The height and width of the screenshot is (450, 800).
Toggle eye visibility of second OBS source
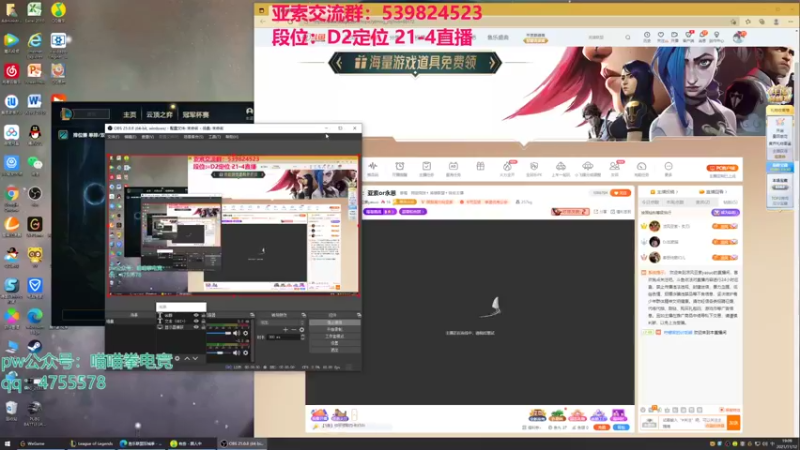coord(196,321)
